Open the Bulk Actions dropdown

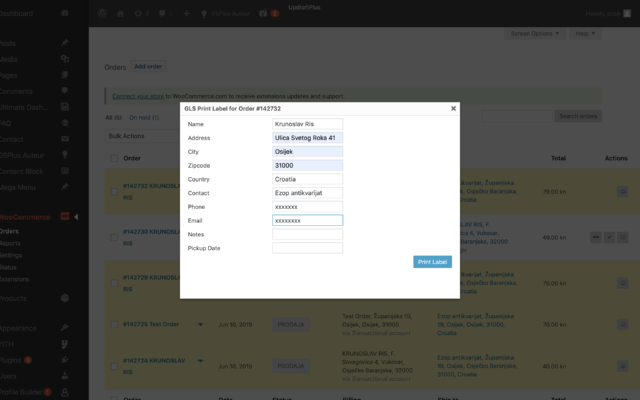[140, 135]
